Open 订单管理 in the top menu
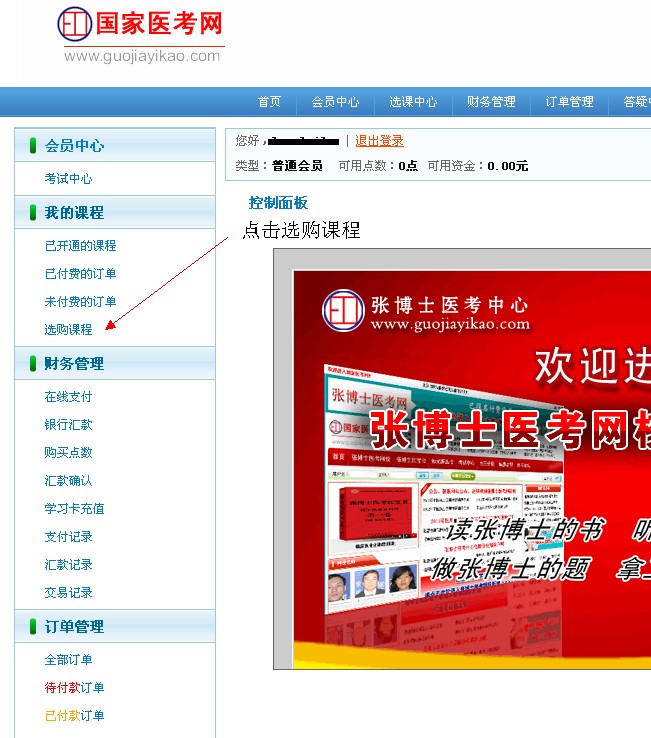This screenshot has height=738, width=651. click(569, 102)
